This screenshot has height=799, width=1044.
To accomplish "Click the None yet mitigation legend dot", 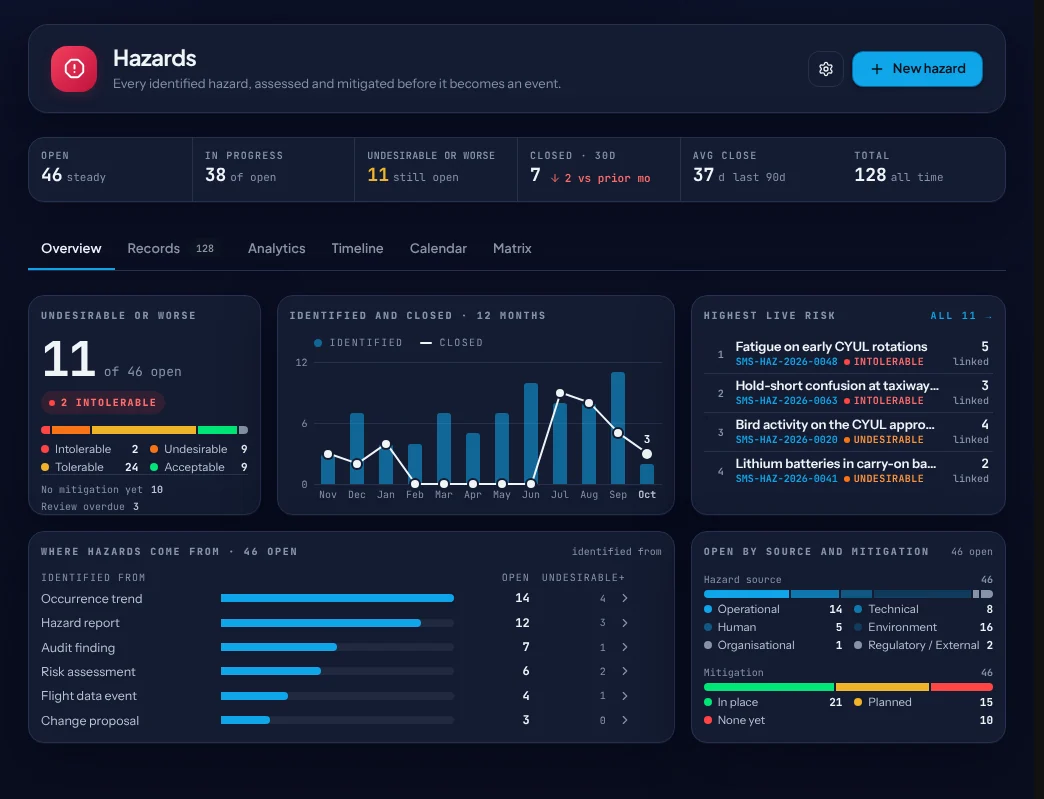I will [x=708, y=720].
